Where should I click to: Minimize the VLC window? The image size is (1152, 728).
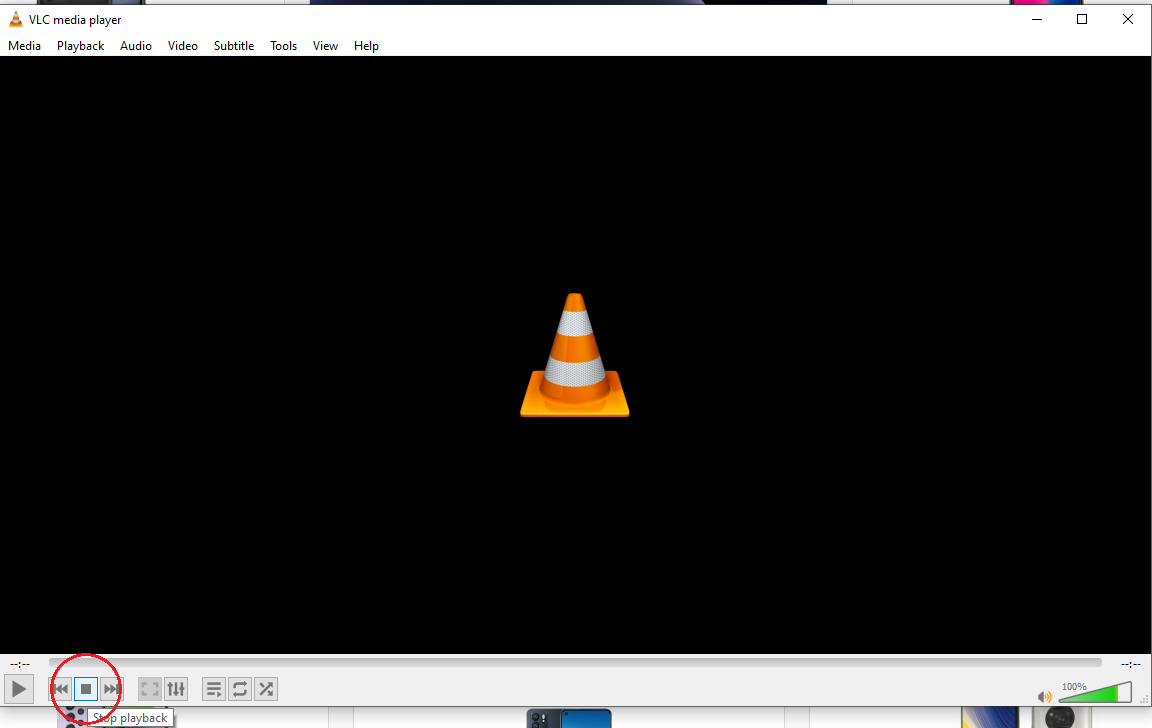(x=1037, y=19)
